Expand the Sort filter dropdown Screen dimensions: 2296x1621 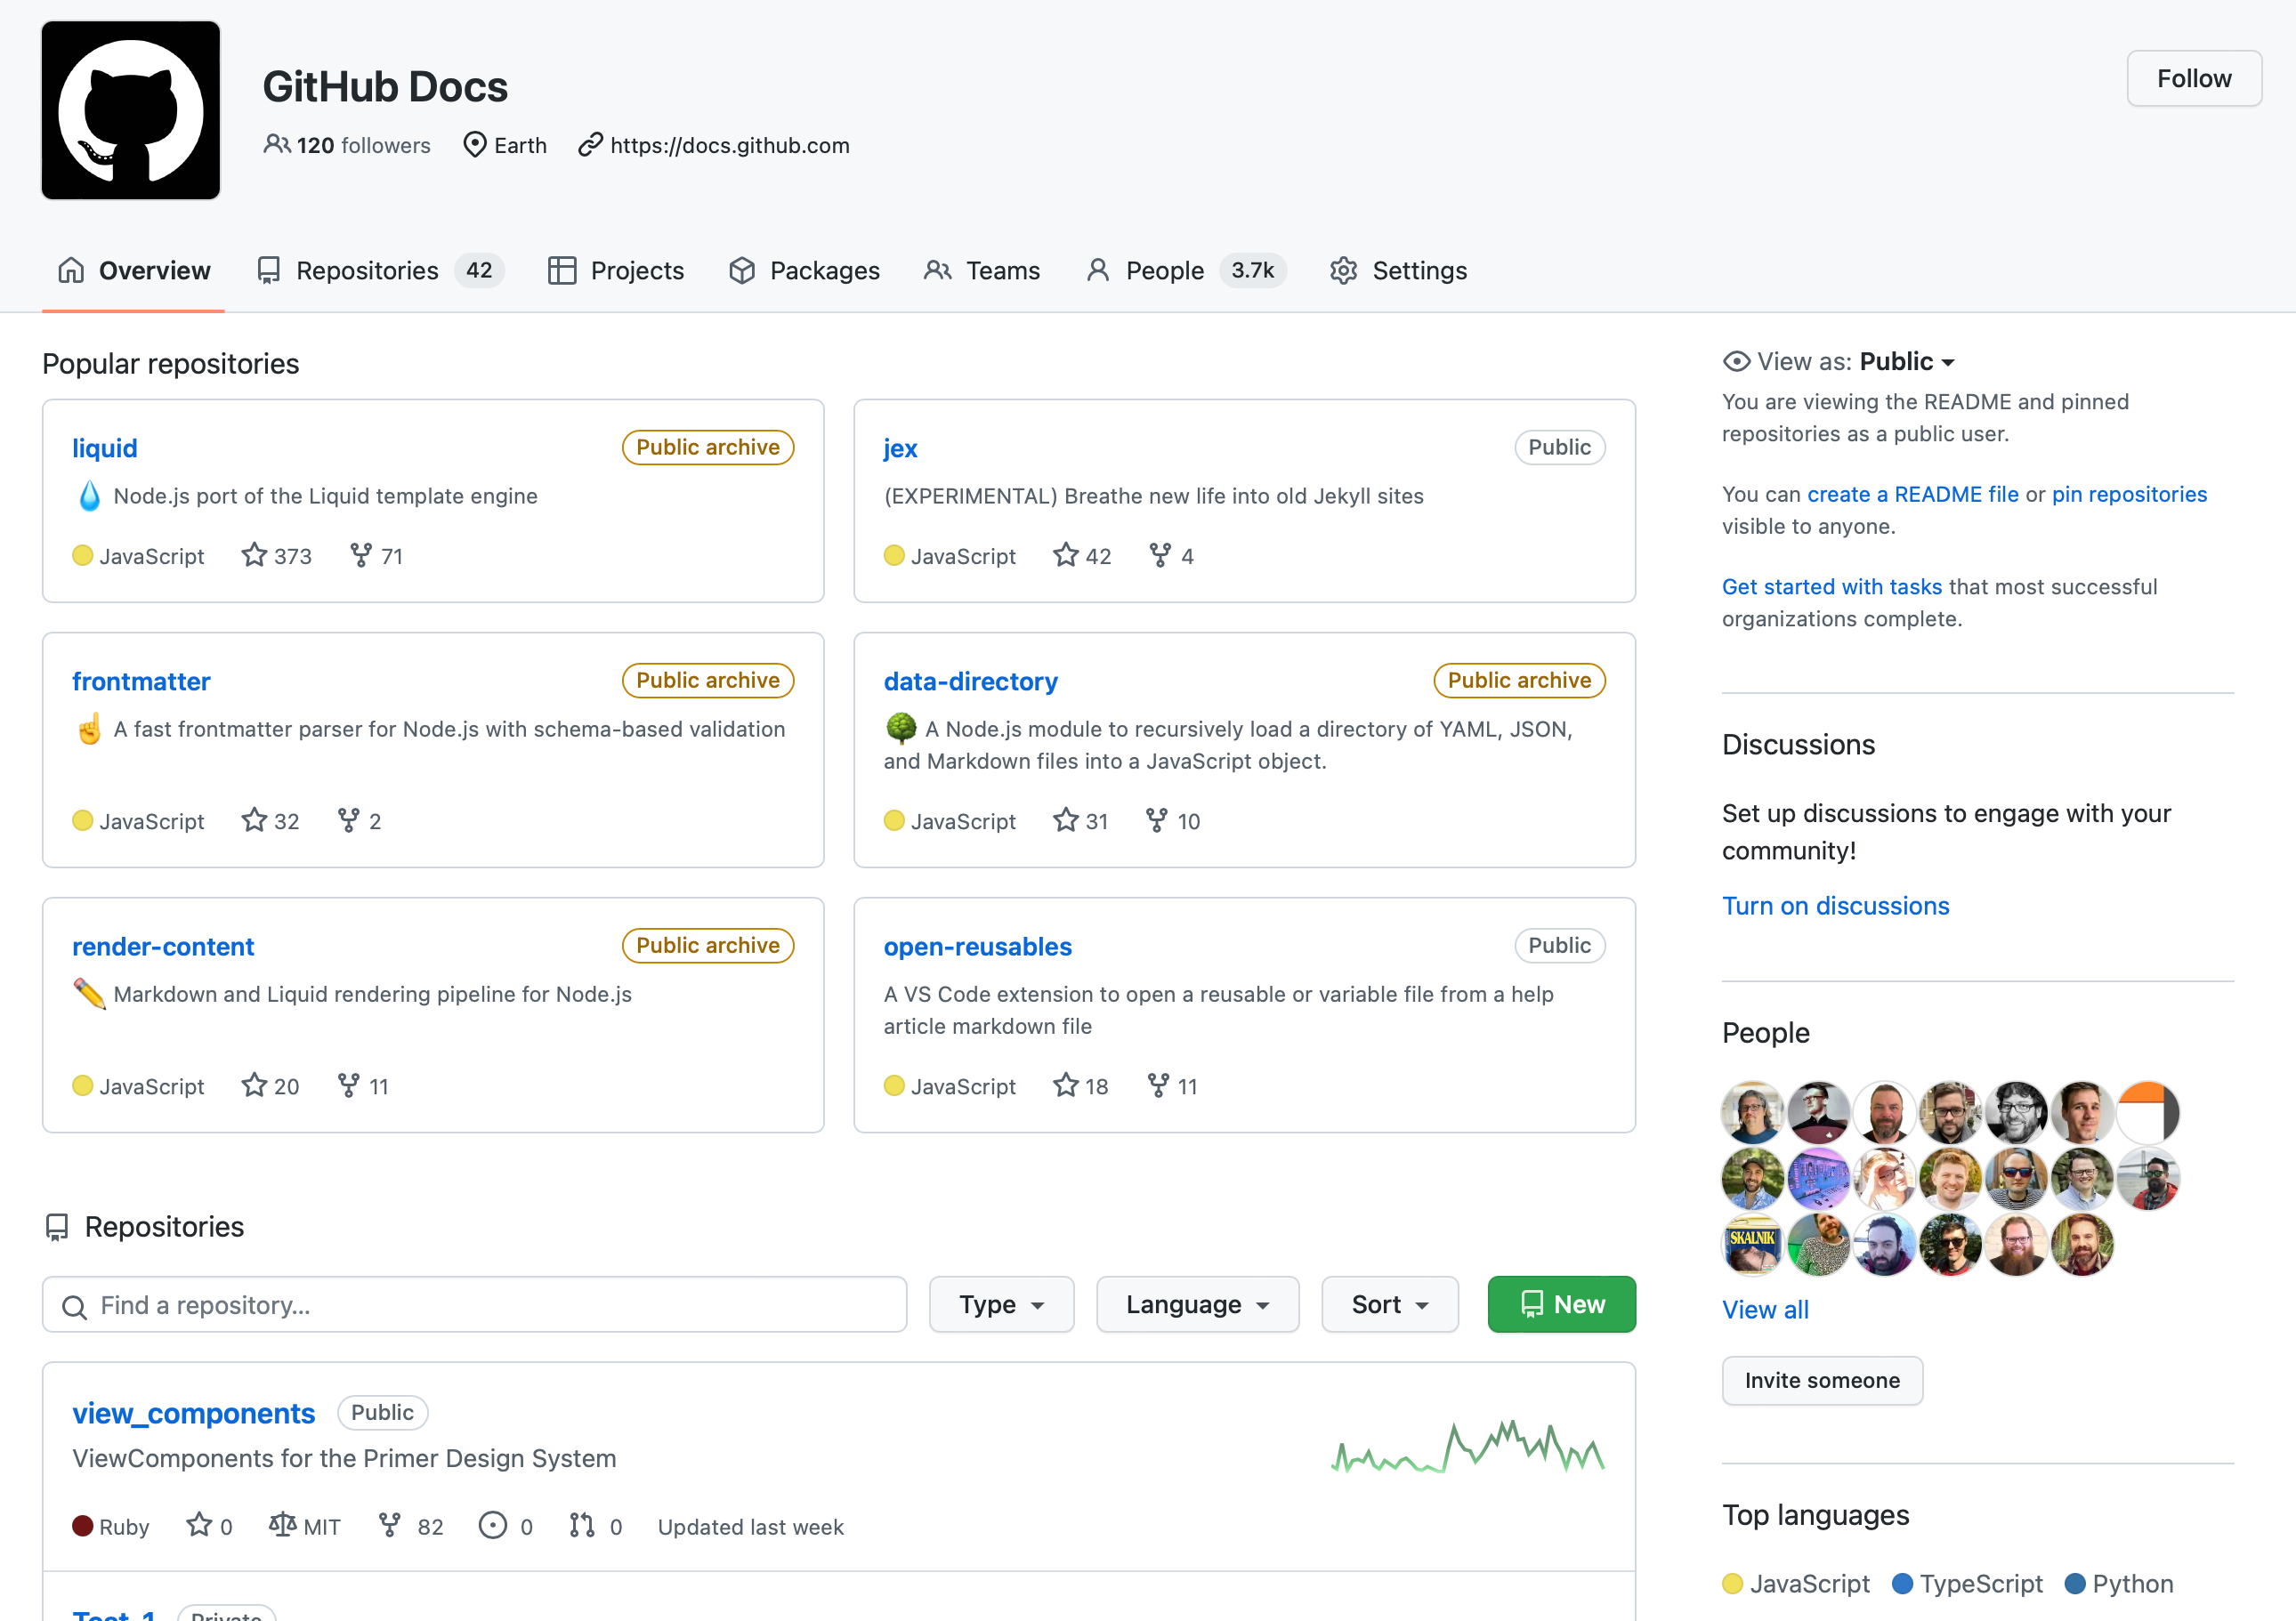1389,1303
